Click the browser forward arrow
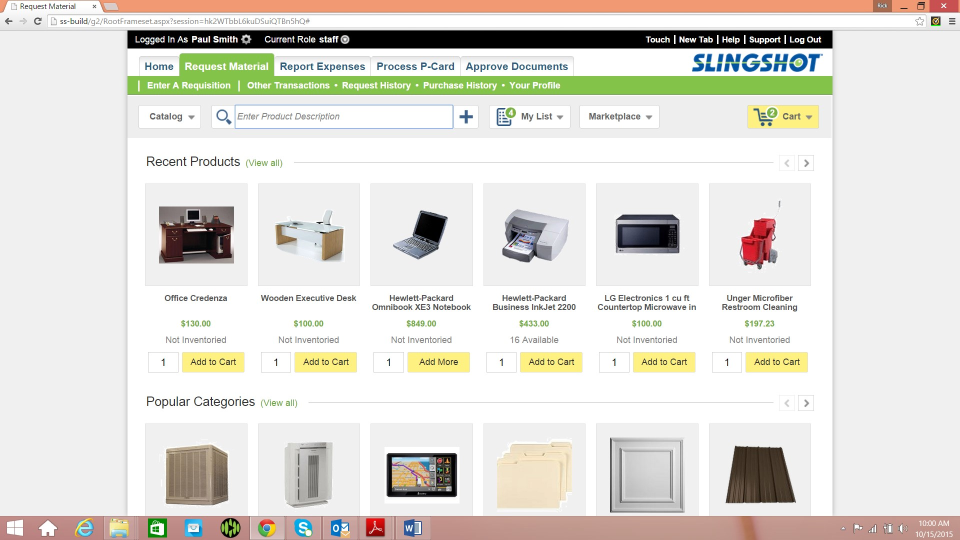 23,21
